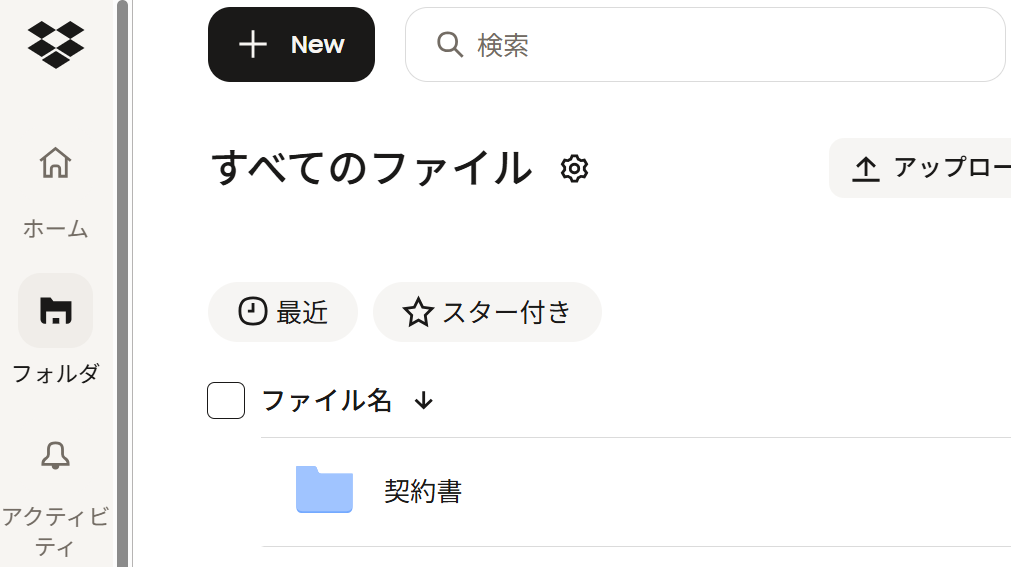Screen dimensions: 1011x567
Task: Click the star icon in スター付き filter
Action: (417, 312)
